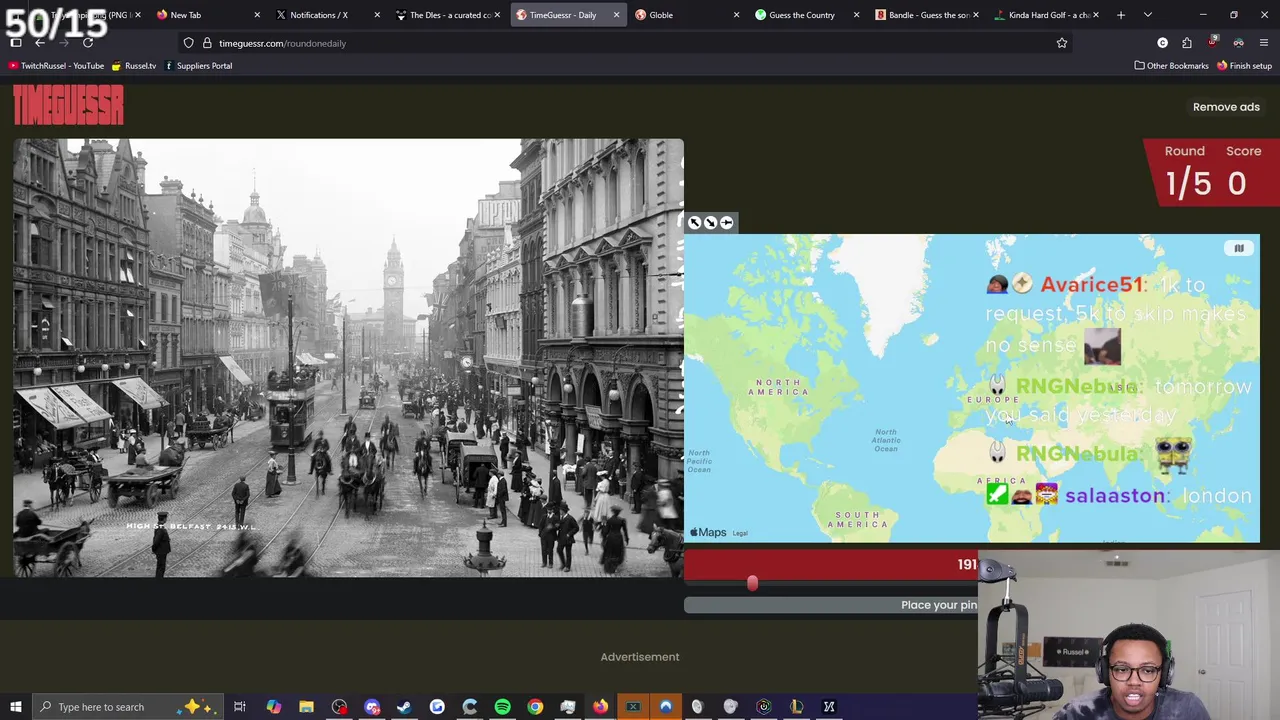
Task: Open Spotify from the taskbar
Action: 502,707
